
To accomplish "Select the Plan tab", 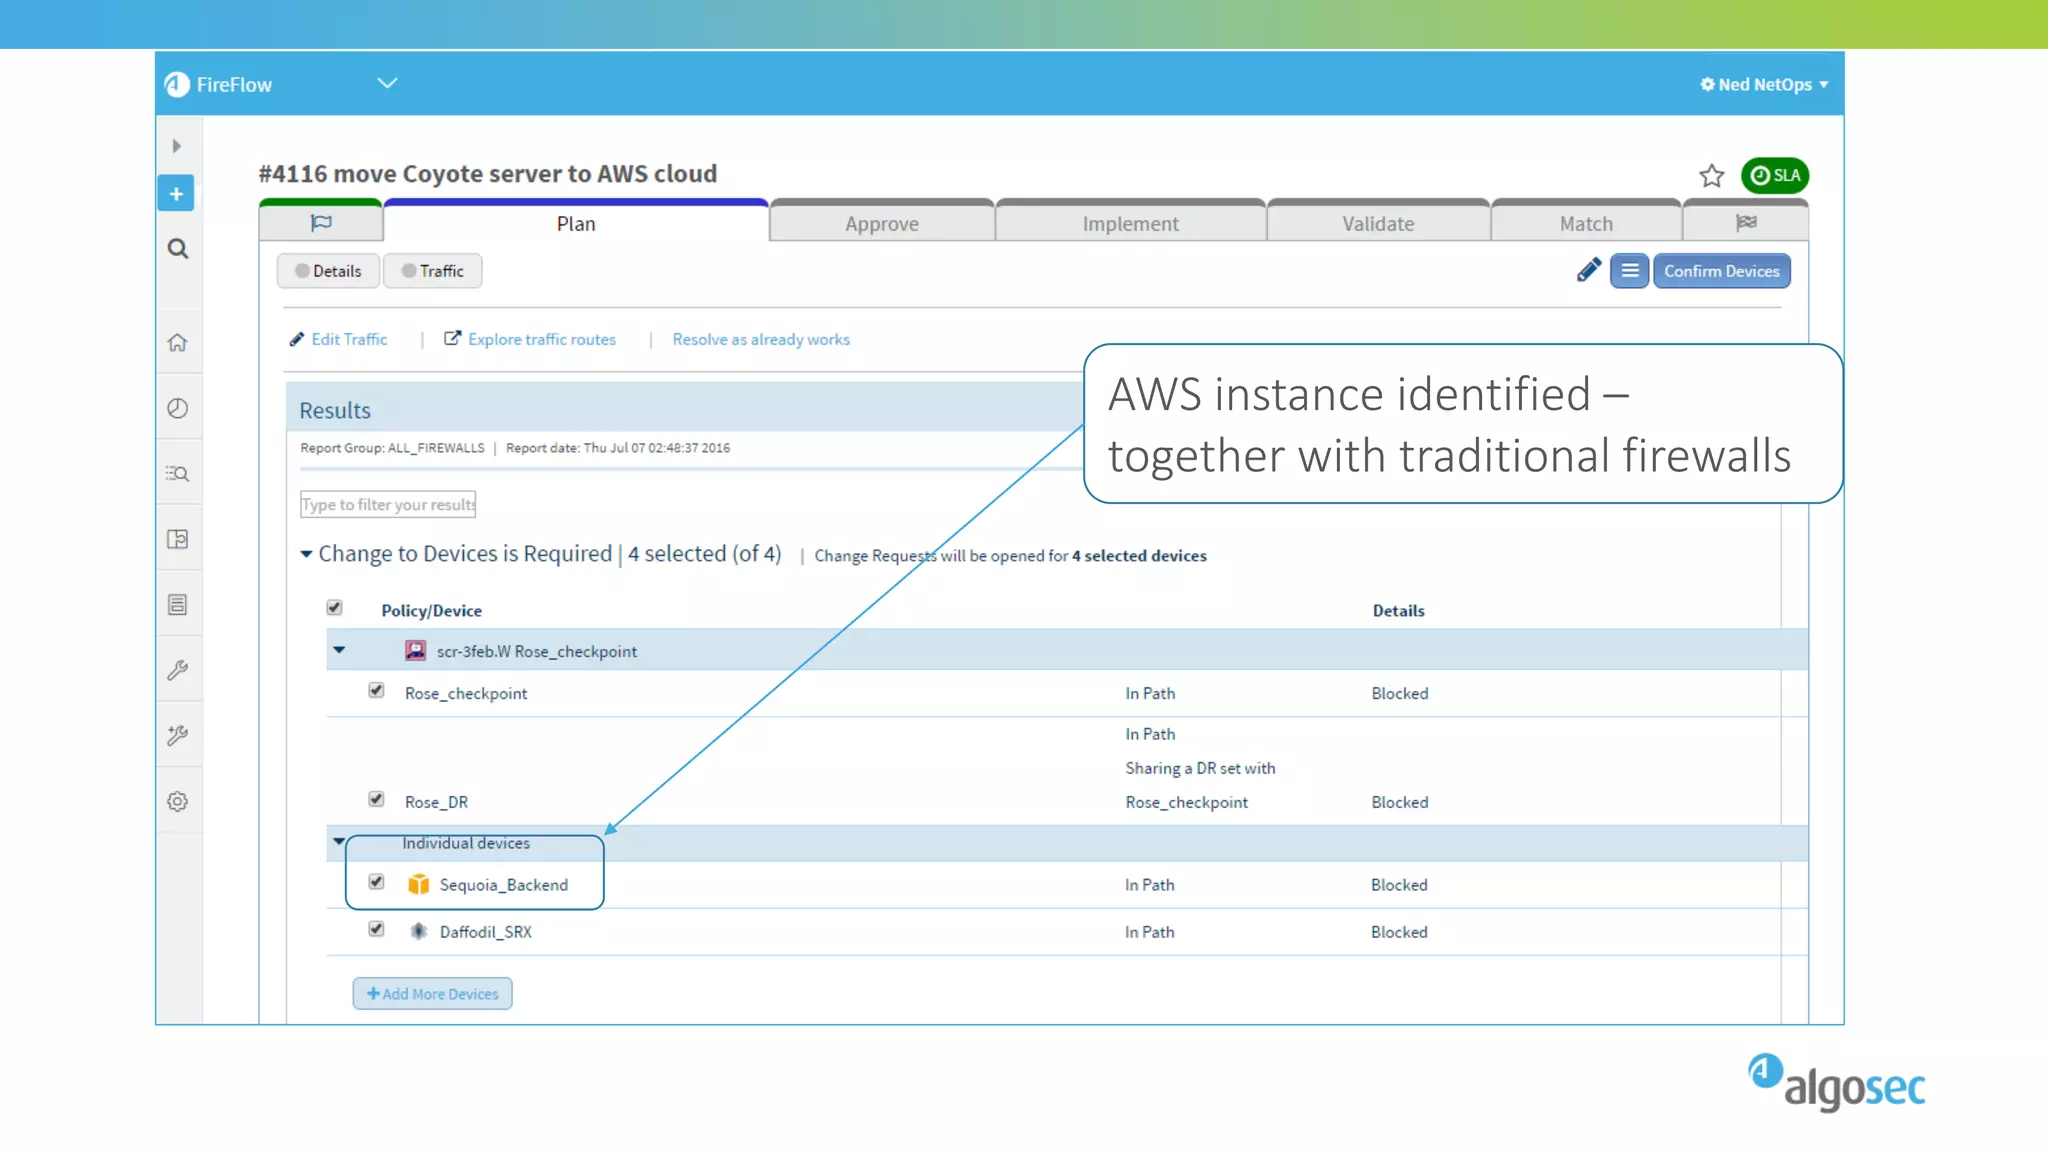I will 576,223.
